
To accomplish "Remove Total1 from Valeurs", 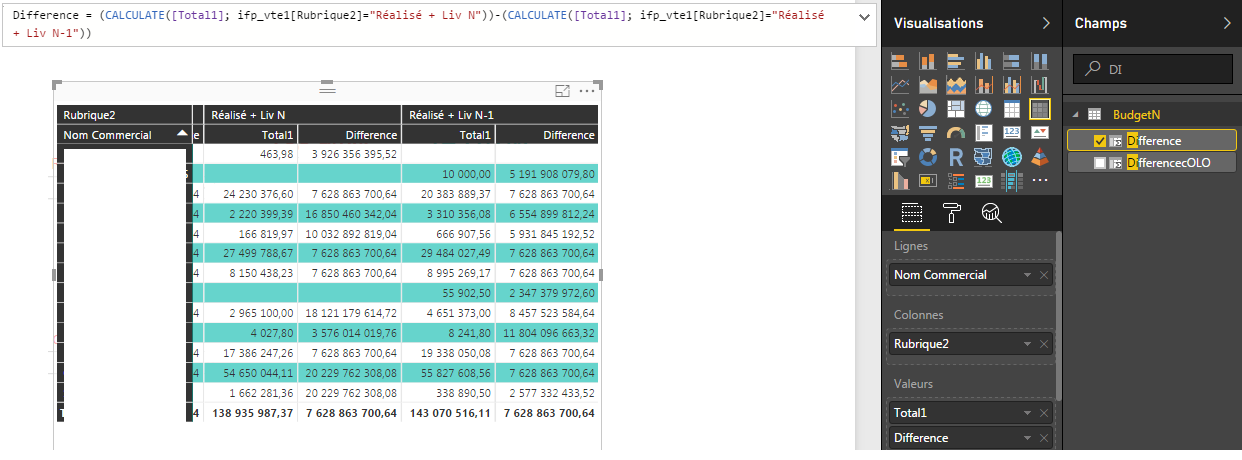I will (x=1044, y=412).
